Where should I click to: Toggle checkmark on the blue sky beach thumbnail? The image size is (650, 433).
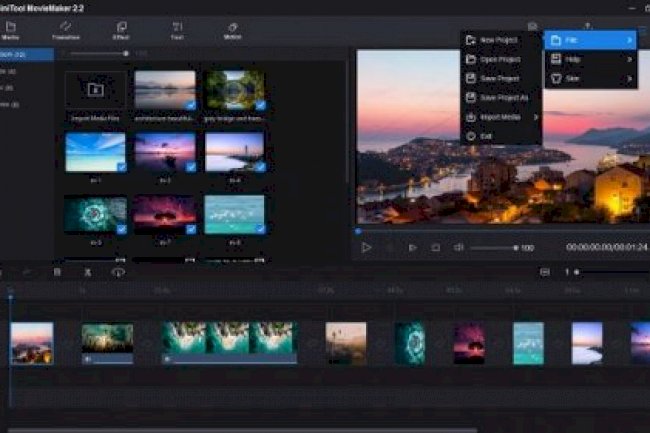[x=121, y=167]
